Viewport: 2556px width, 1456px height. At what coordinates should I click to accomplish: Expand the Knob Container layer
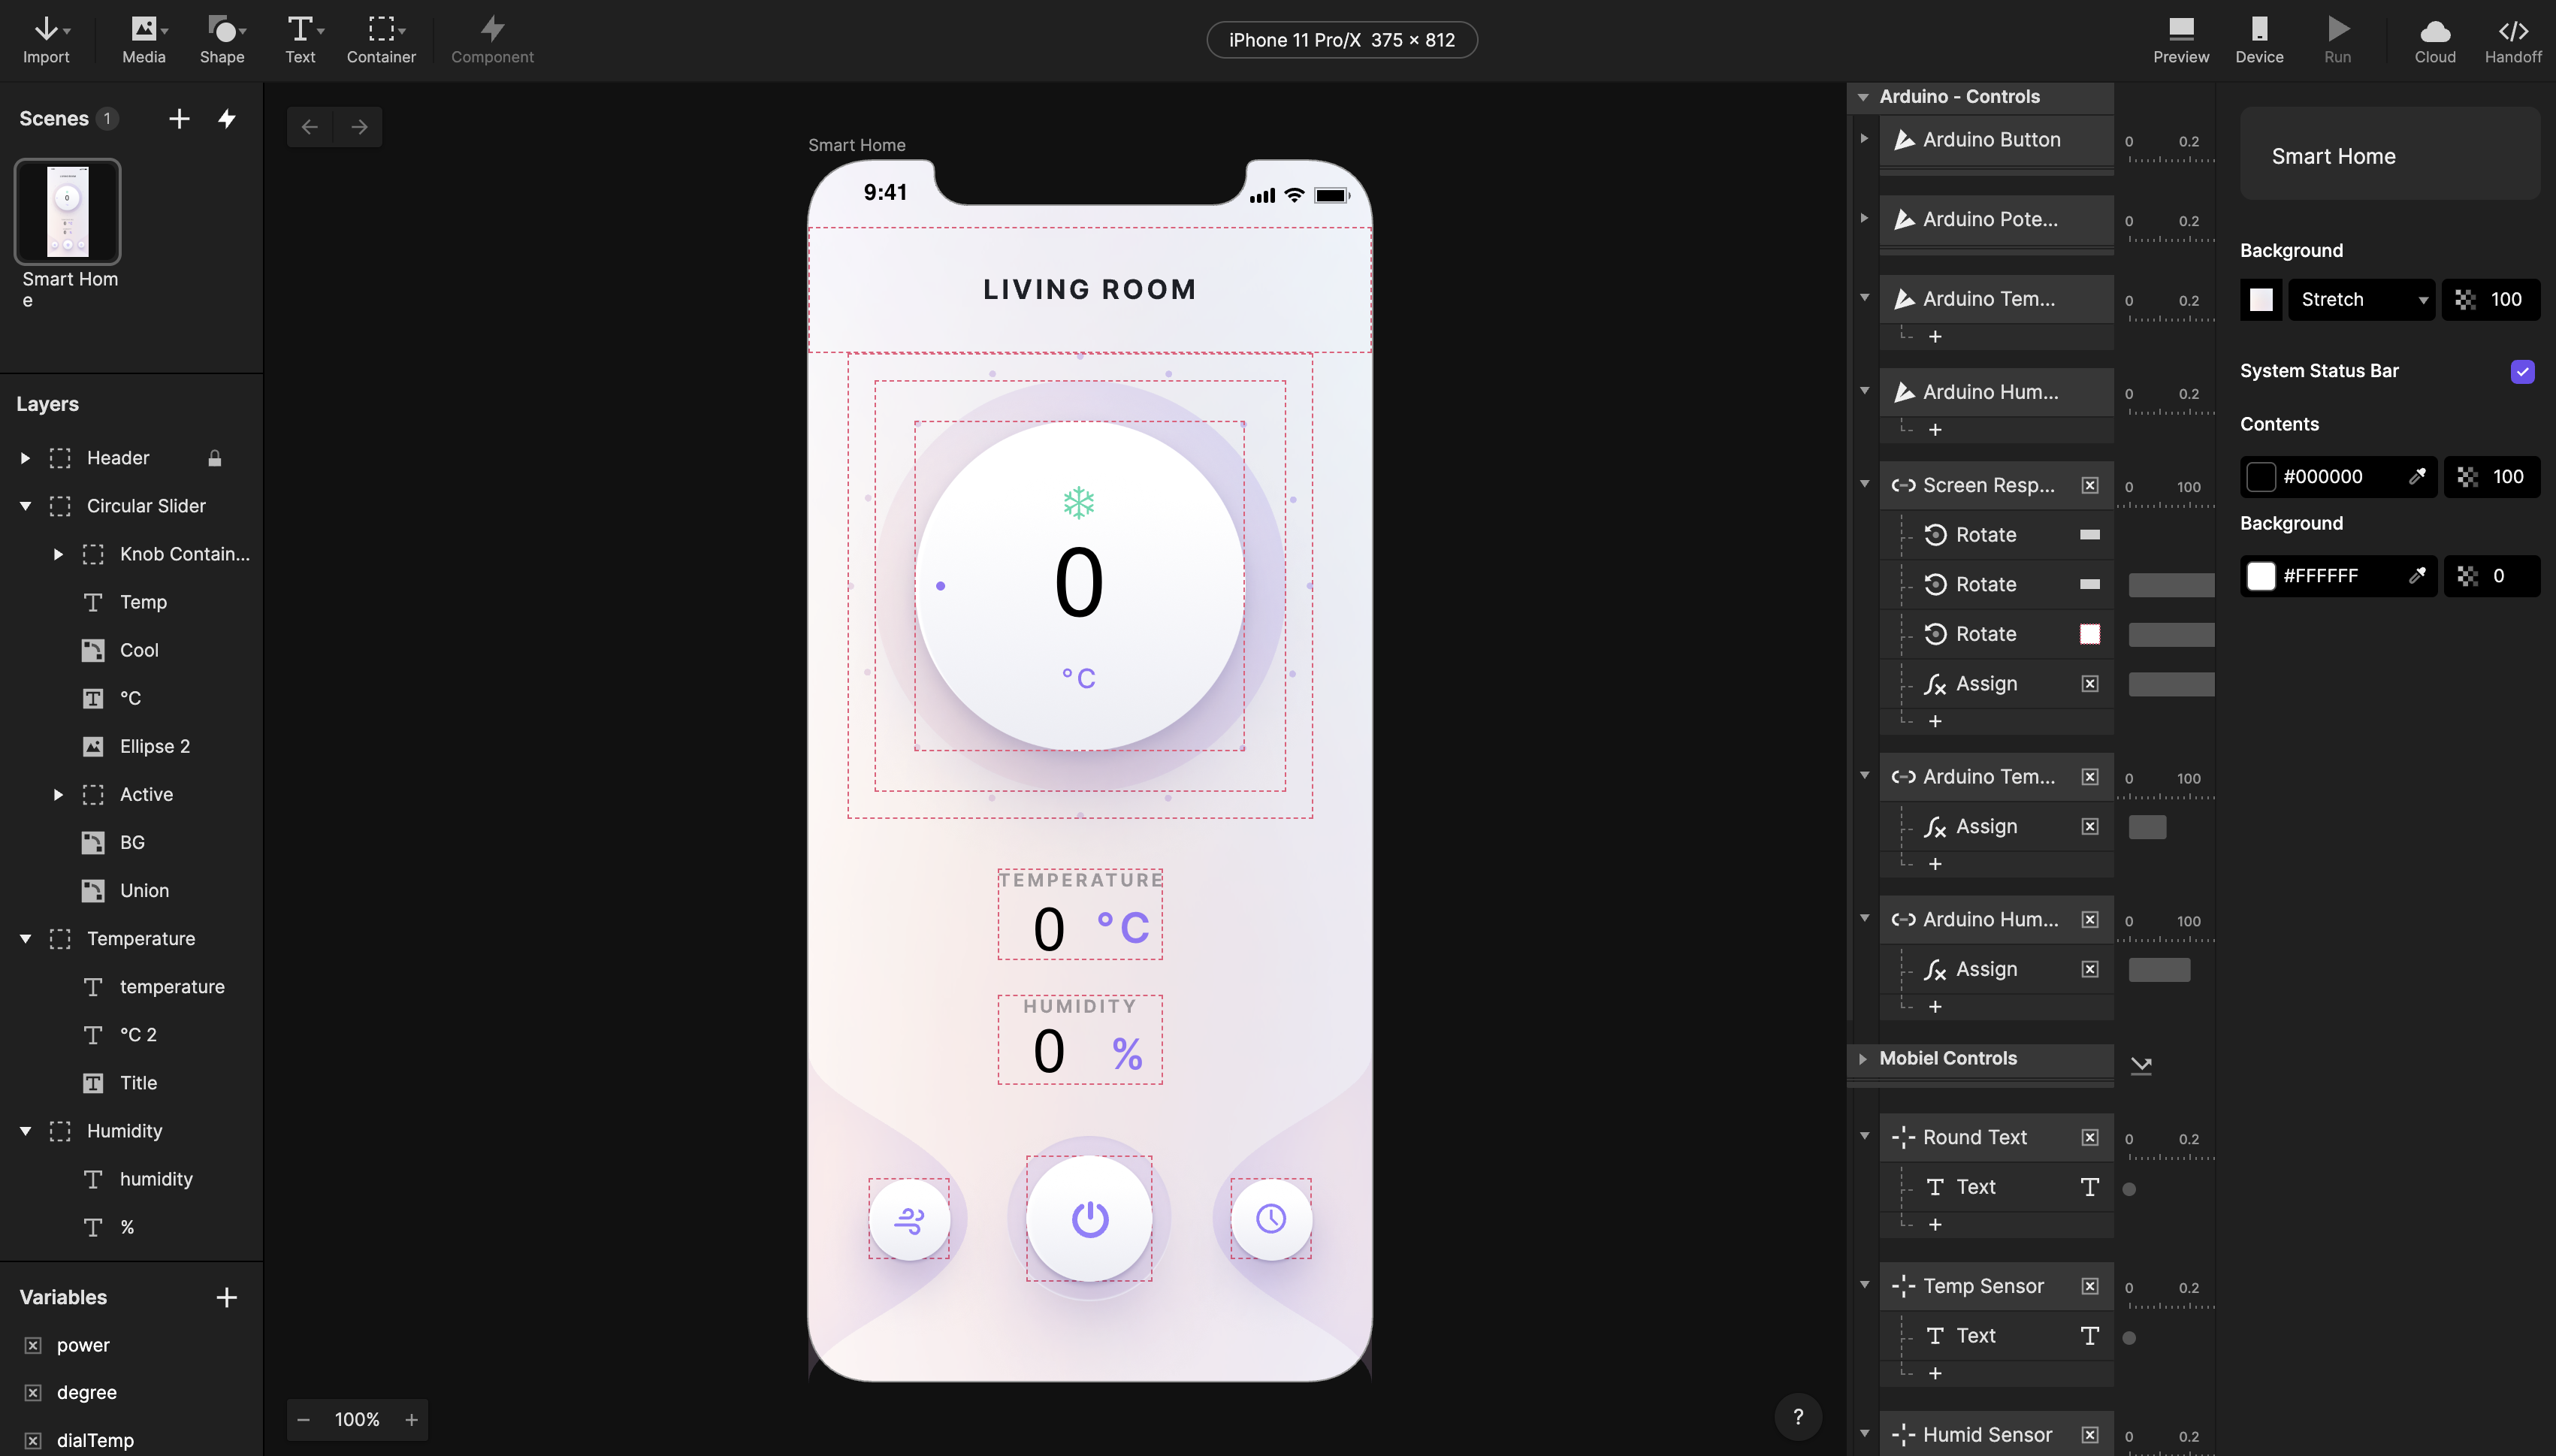[58, 554]
